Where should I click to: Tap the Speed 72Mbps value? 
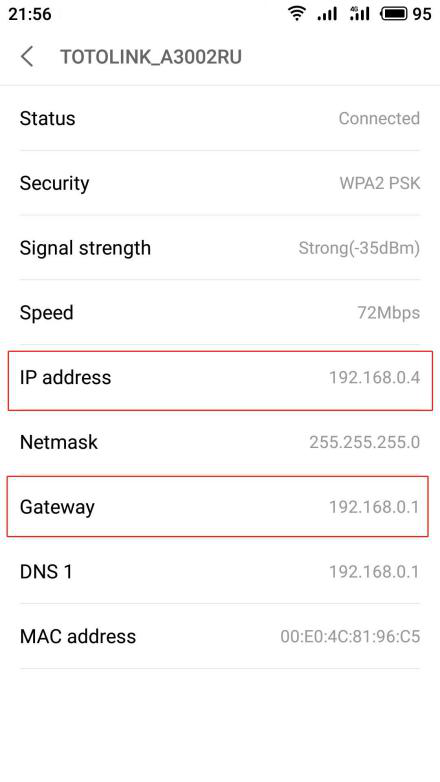(389, 313)
